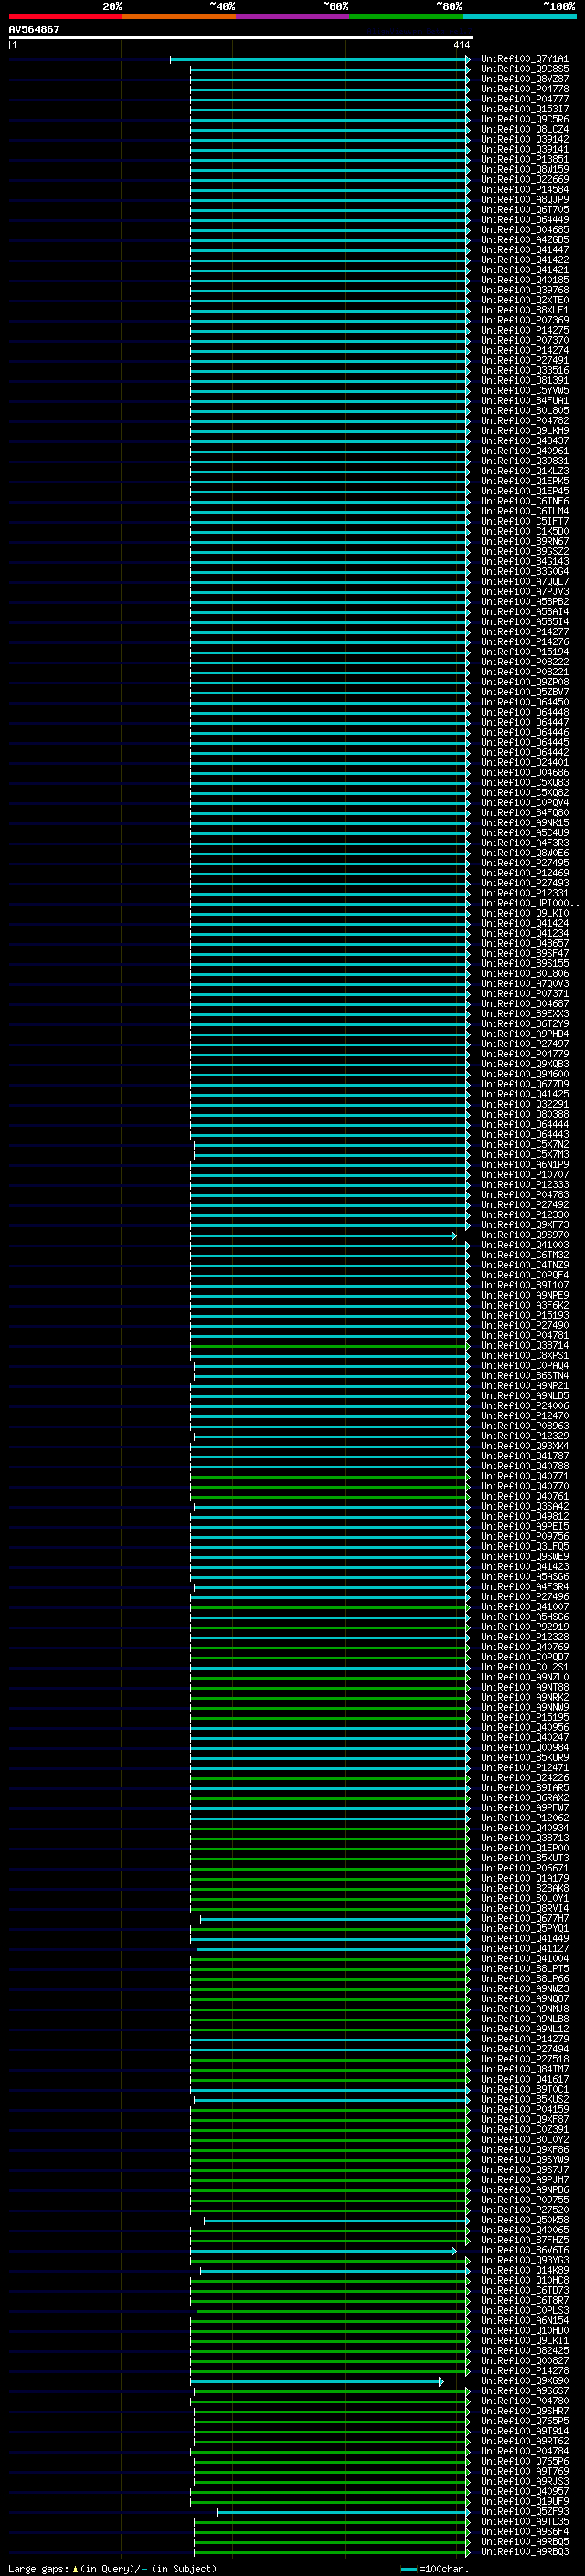Viewport: 585px width, 2576px height.
Task: Click hit label UniRef100_Q9XG90
Action: click(525, 2380)
